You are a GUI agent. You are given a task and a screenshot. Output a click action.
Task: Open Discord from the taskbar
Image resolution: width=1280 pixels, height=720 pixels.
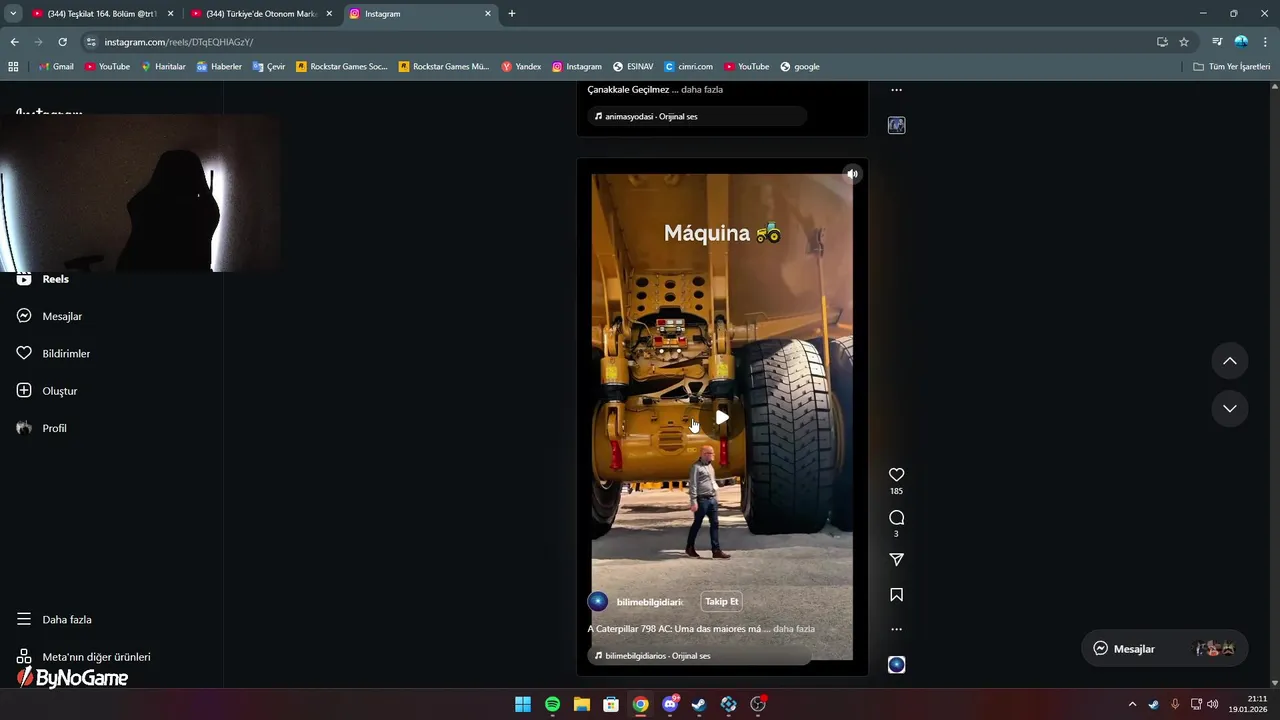(x=670, y=704)
